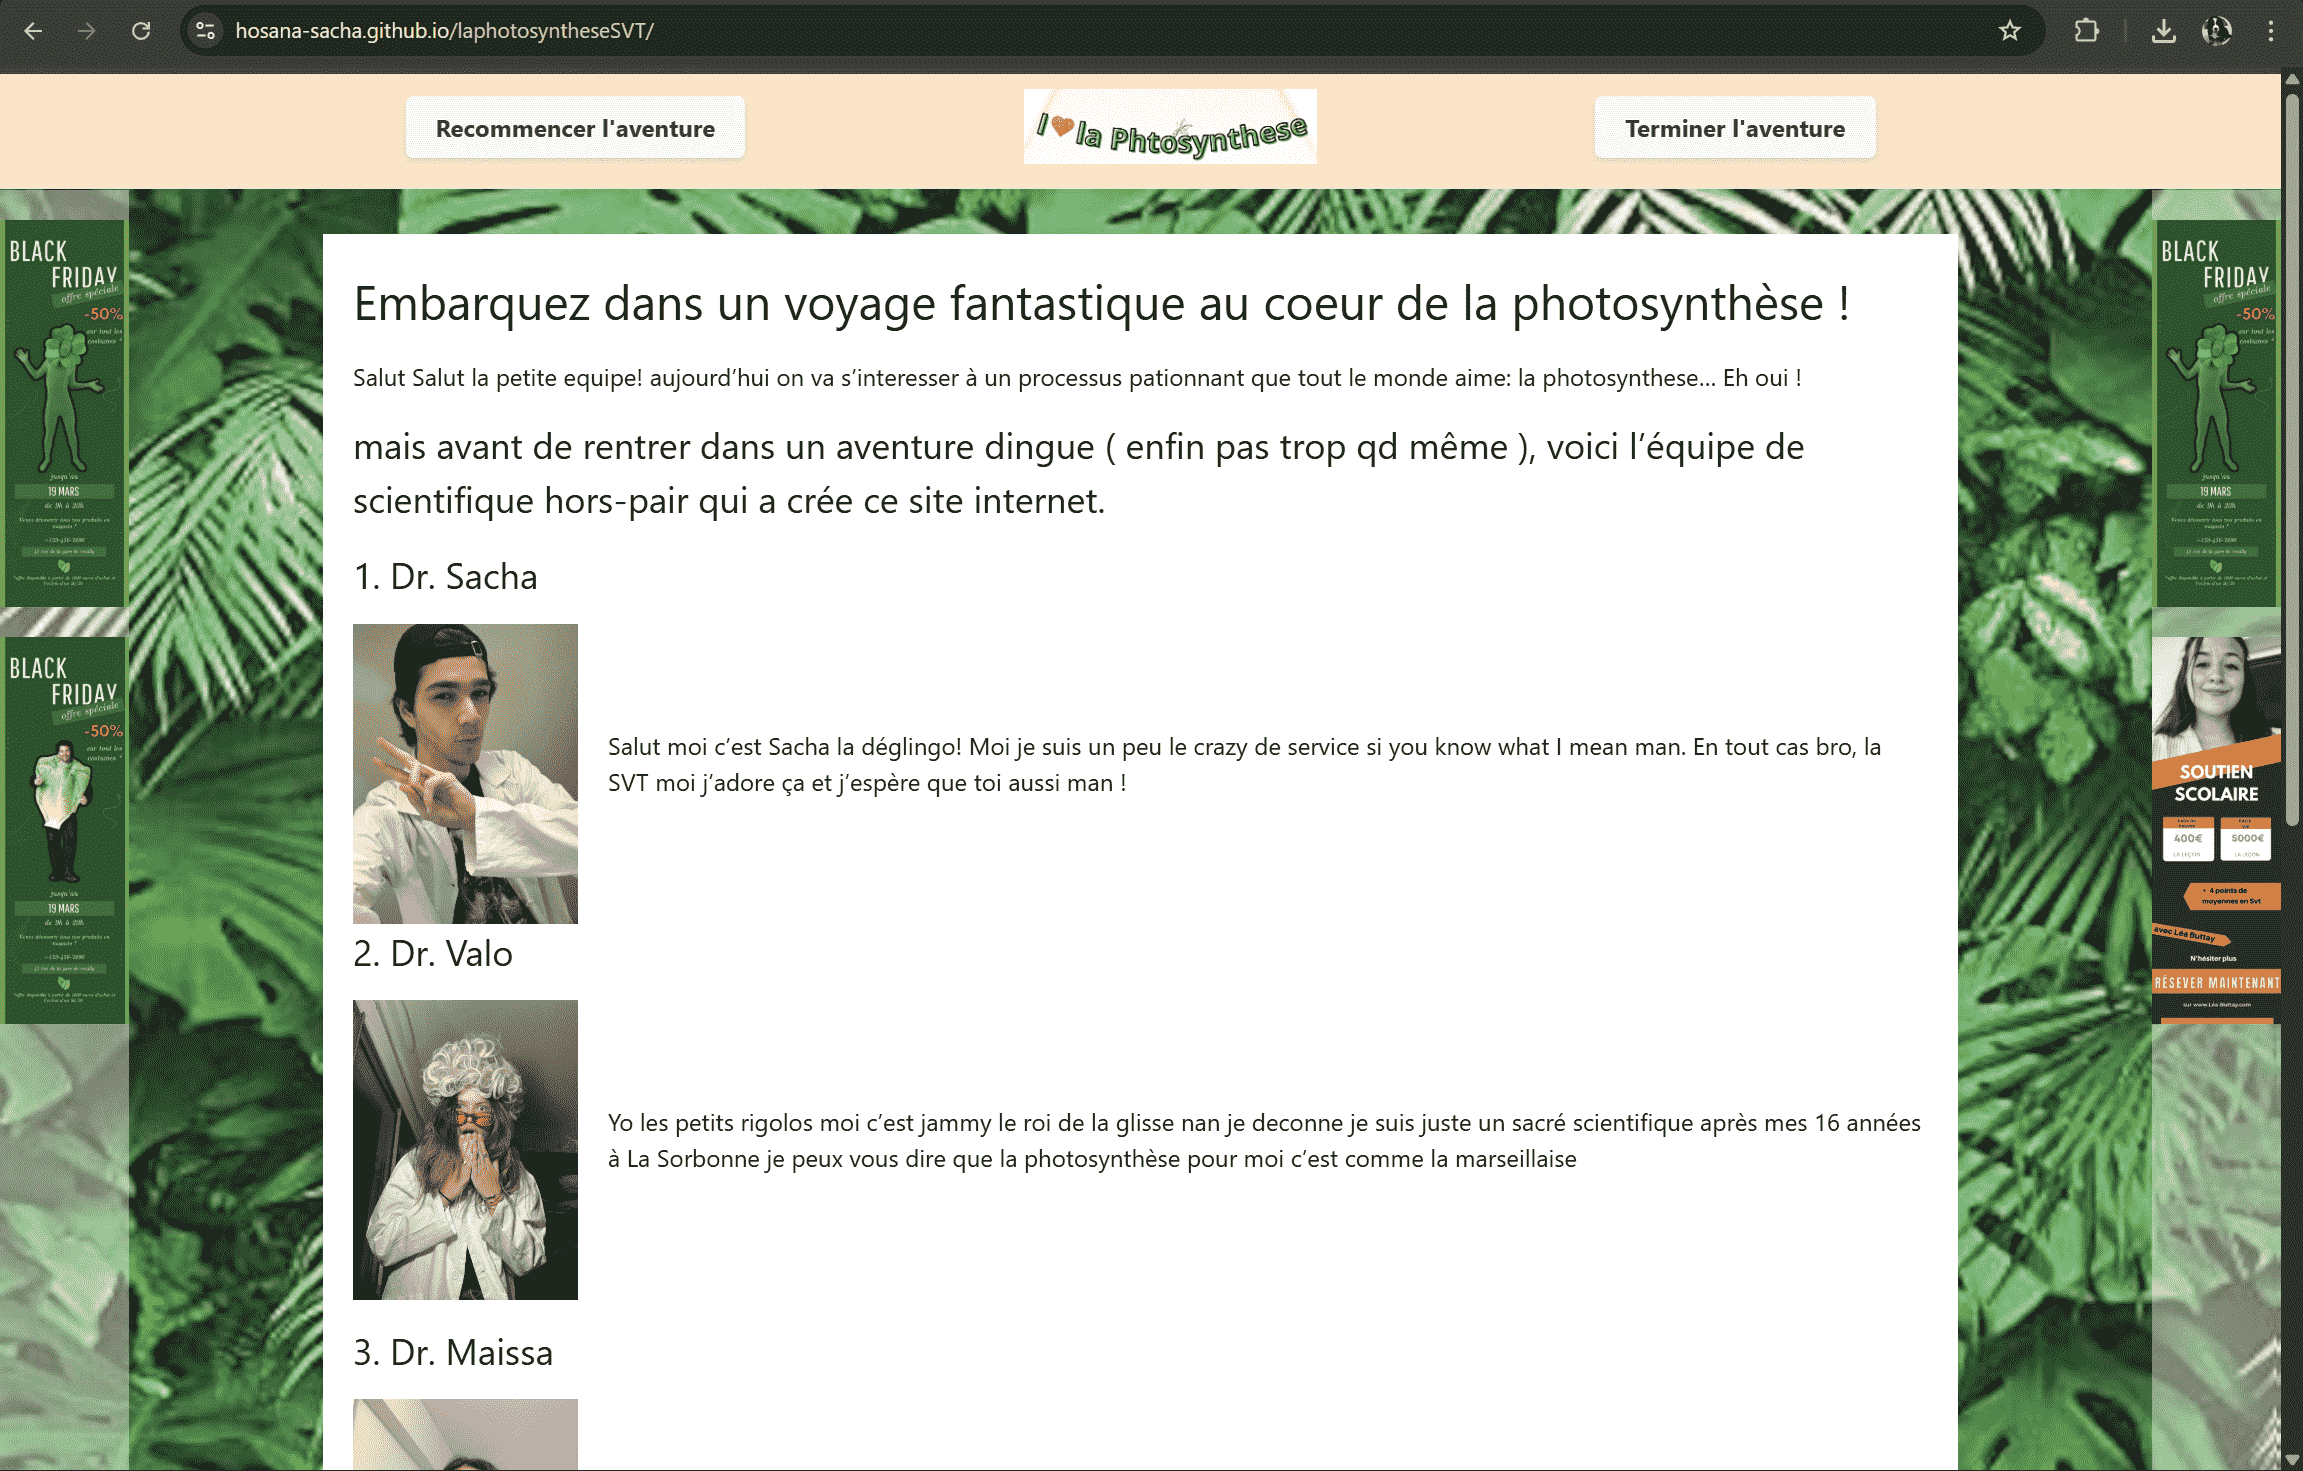
Task: Click the 'I ❤ la Phtosynthese' logo
Action: (x=1169, y=127)
